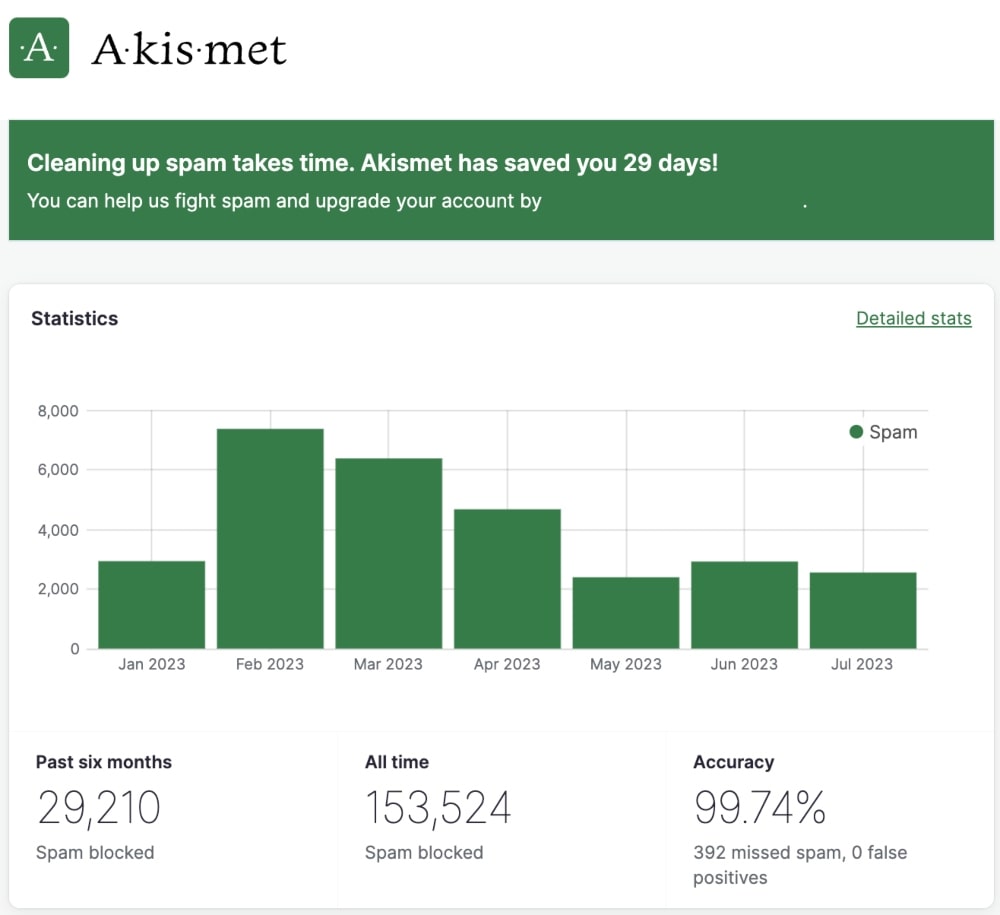Click the Akismet wordmark text
This screenshot has height=915, width=1000.
click(x=189, y=49)
